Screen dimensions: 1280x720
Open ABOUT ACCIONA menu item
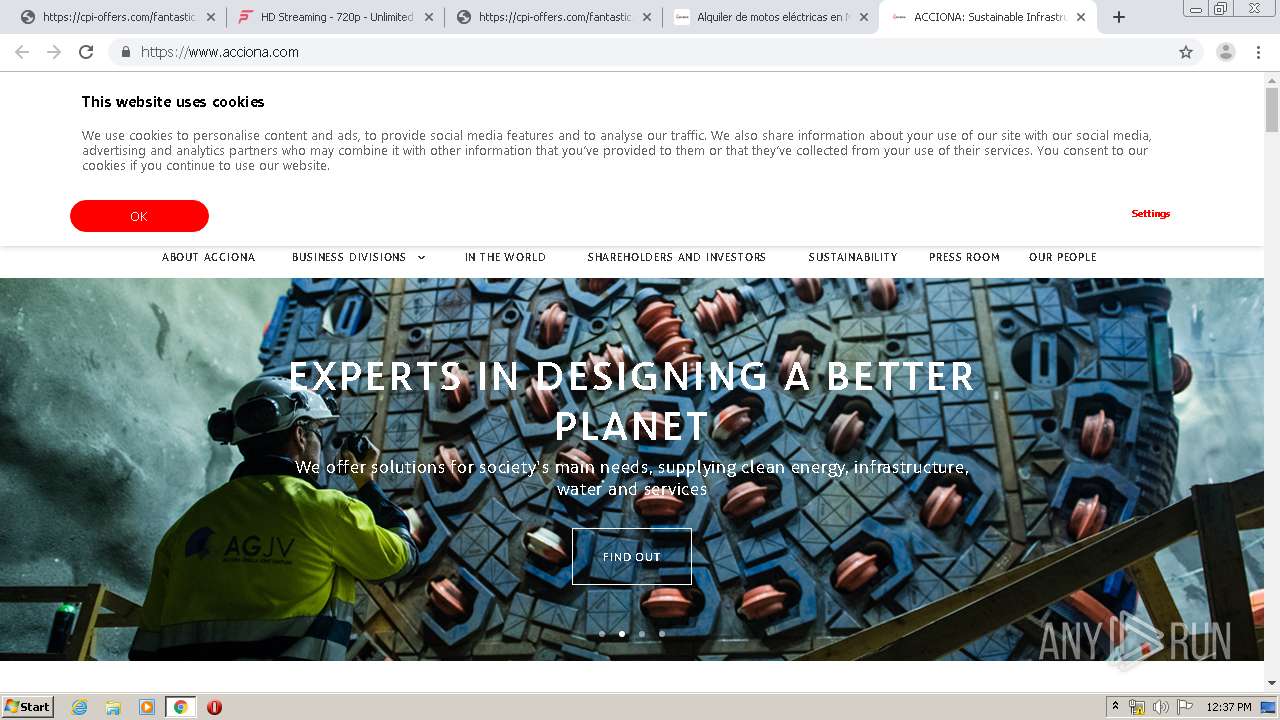point(209,257)
